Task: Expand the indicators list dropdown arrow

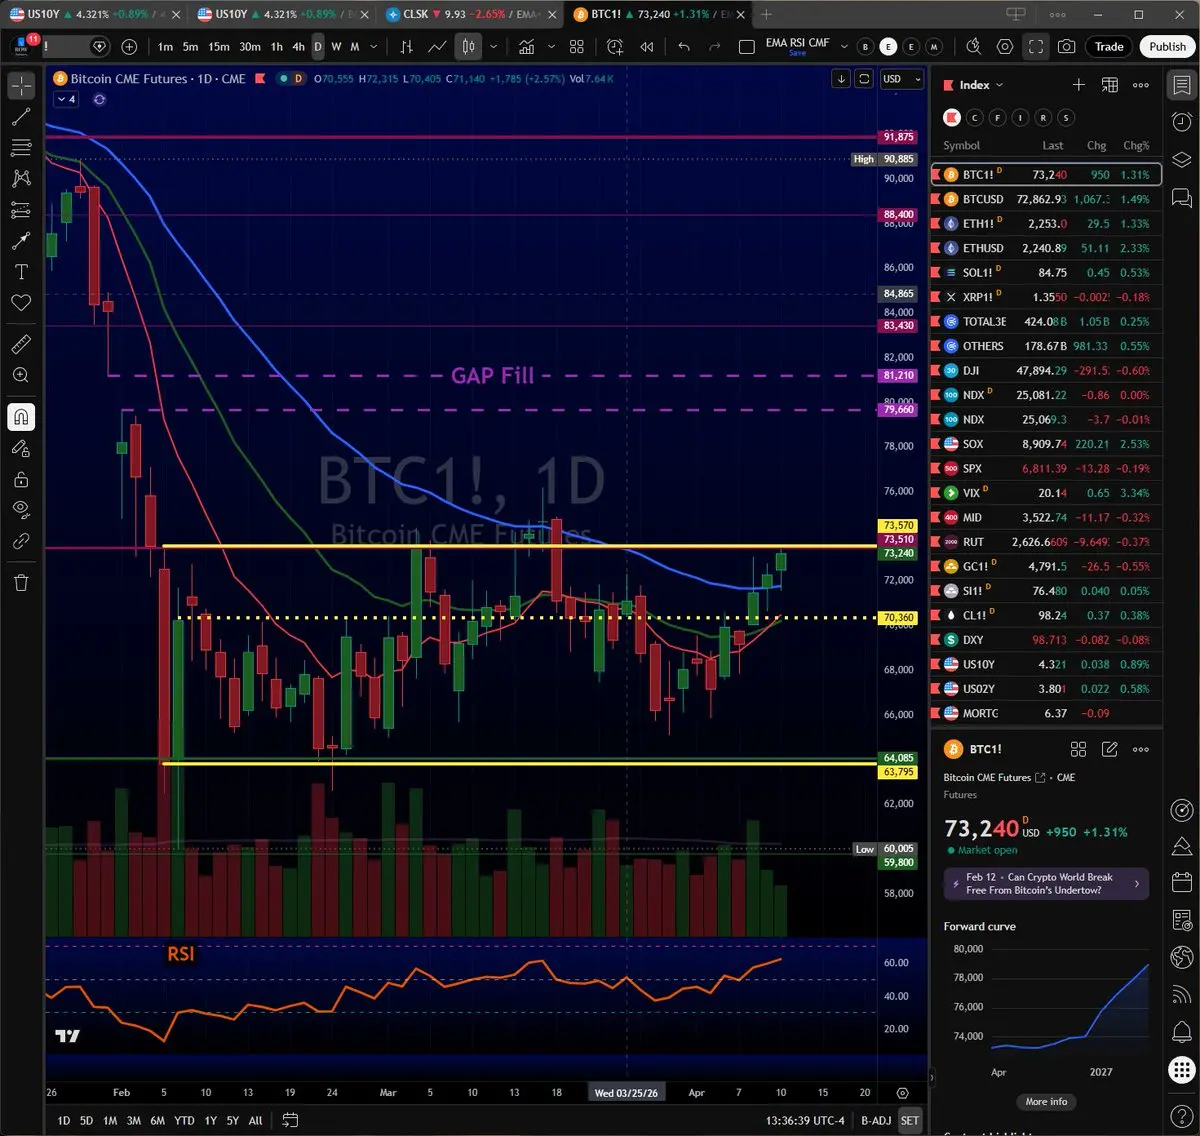Action: [551, 46]
